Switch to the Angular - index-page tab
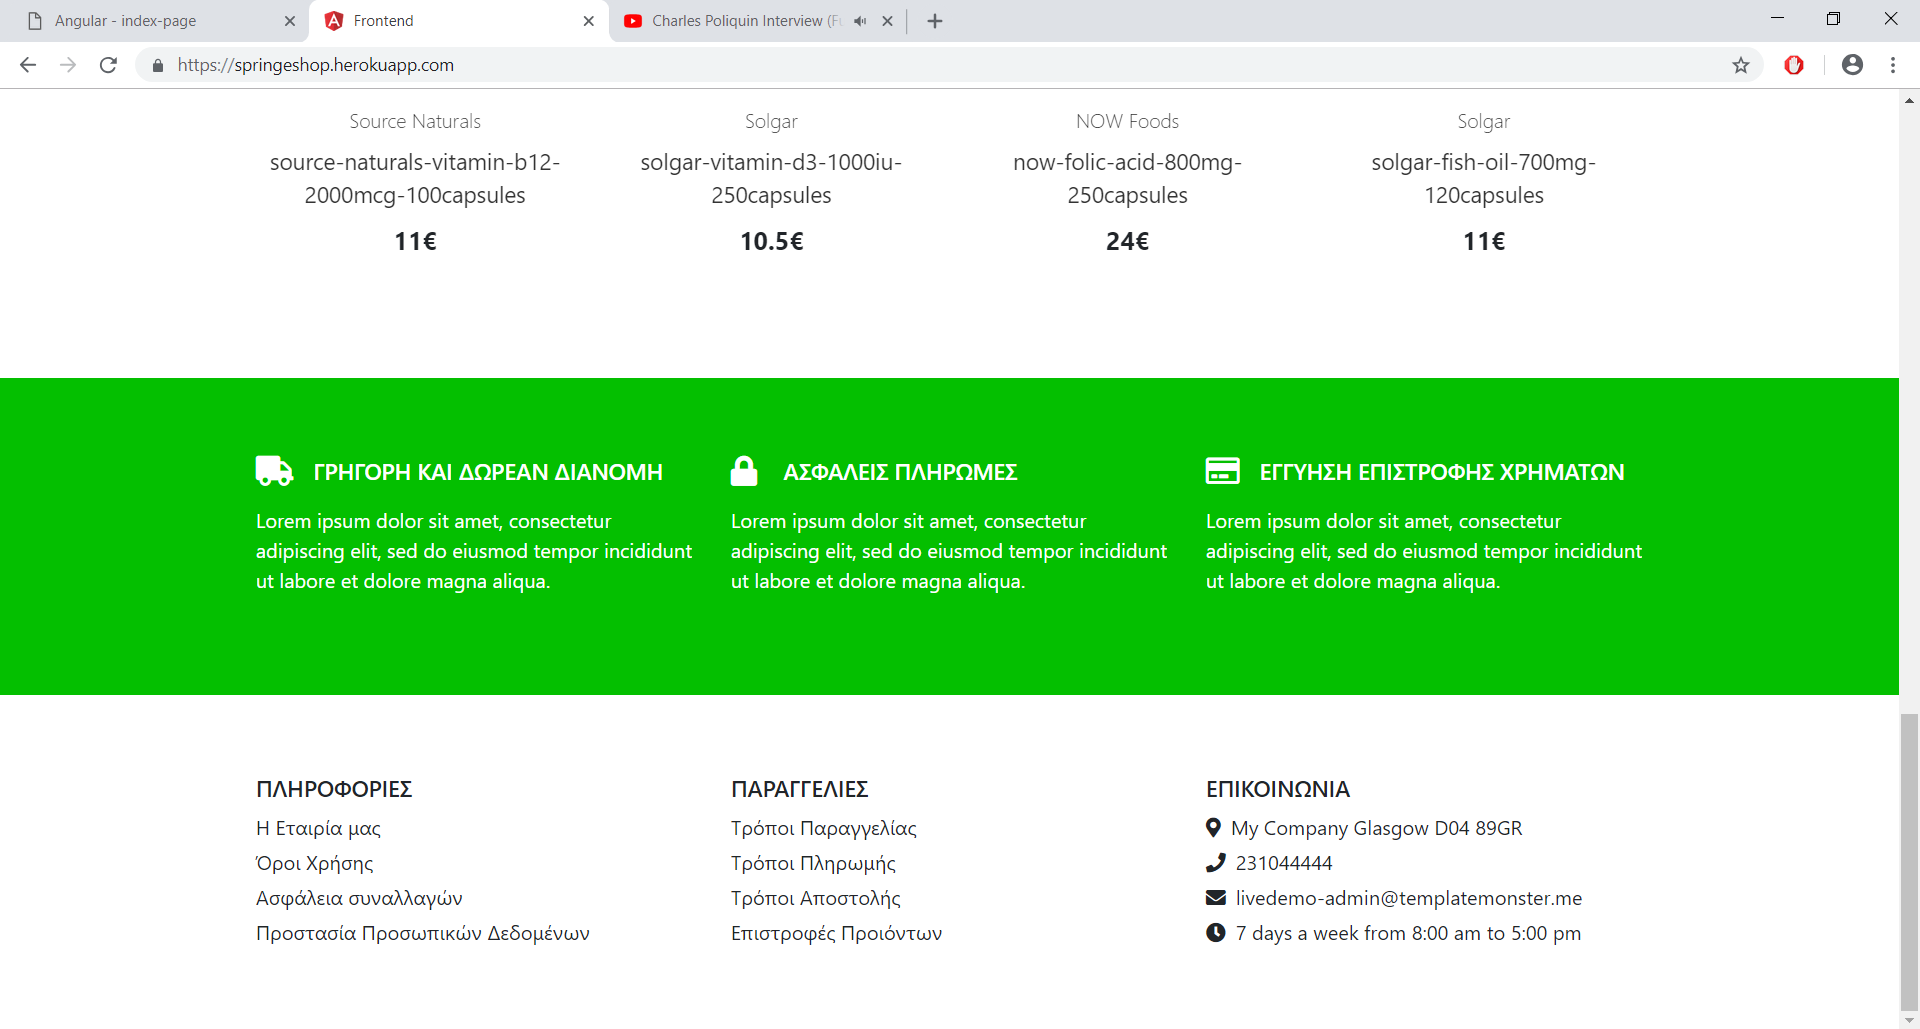The height and width of the screenshot is (1029, 1920). pyautogui.click(x=155, y=21)
